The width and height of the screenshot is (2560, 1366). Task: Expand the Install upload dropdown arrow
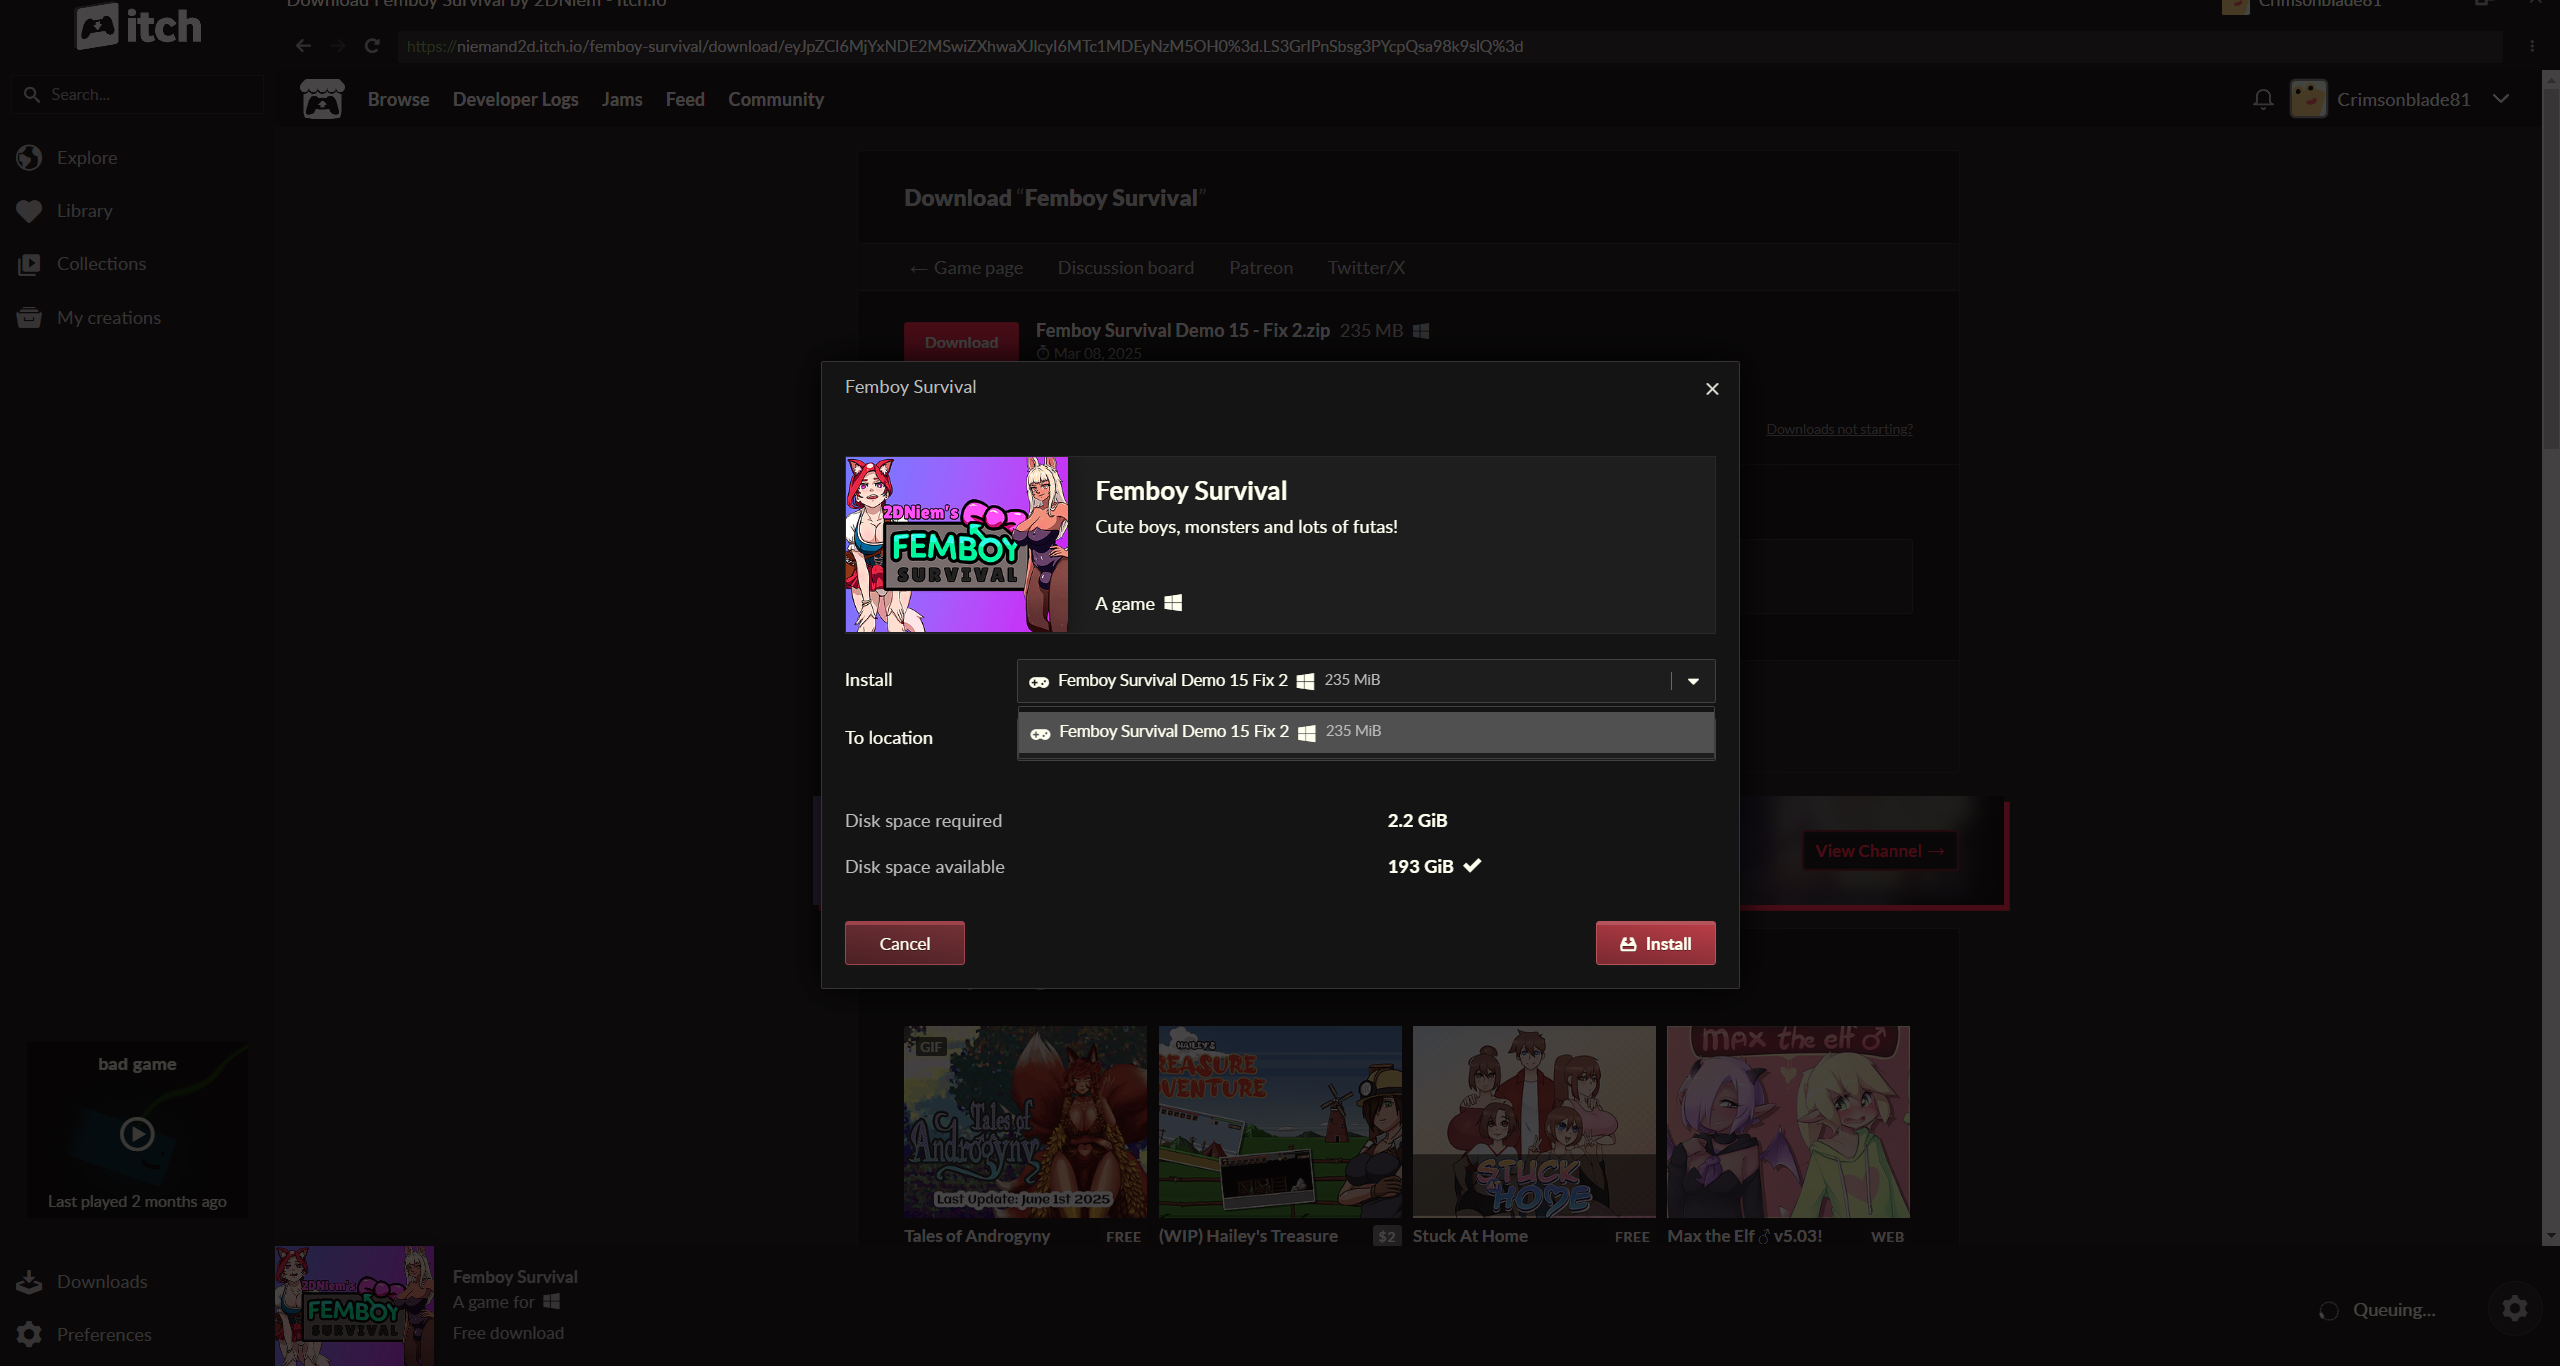pyautogui.click(x=1693, y=681)
